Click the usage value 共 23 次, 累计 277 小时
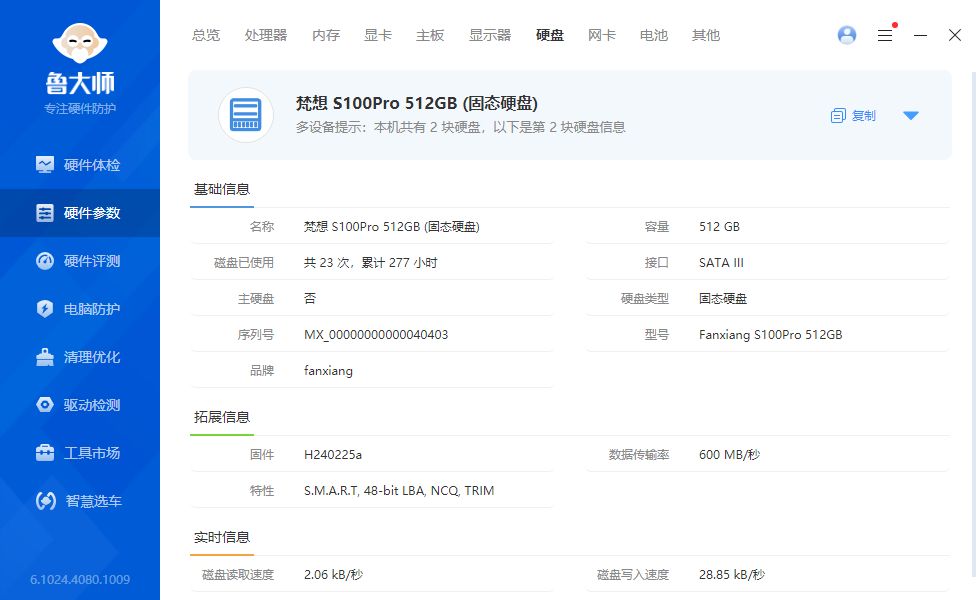The width and height of the screenshot is (980, 600). pos(371,263)
